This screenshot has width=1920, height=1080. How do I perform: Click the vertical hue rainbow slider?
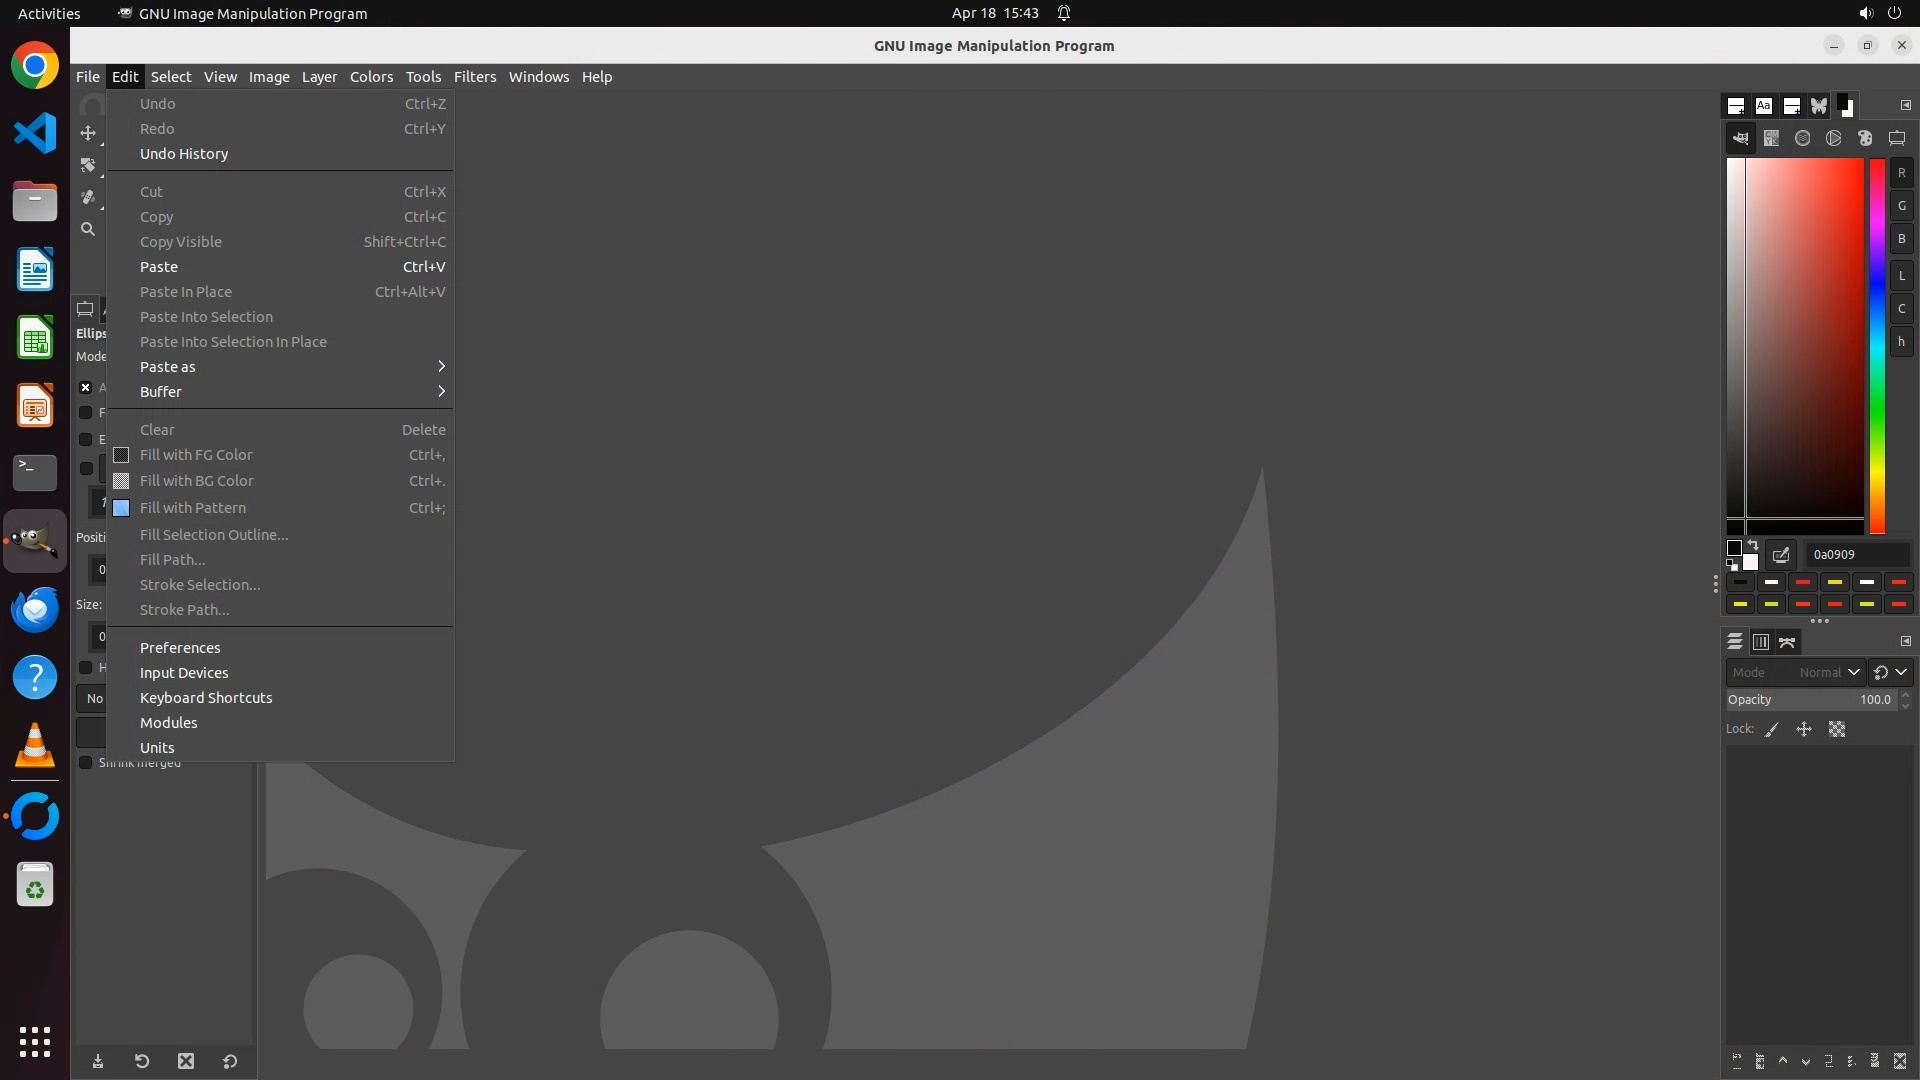[x=1877, y=345]
